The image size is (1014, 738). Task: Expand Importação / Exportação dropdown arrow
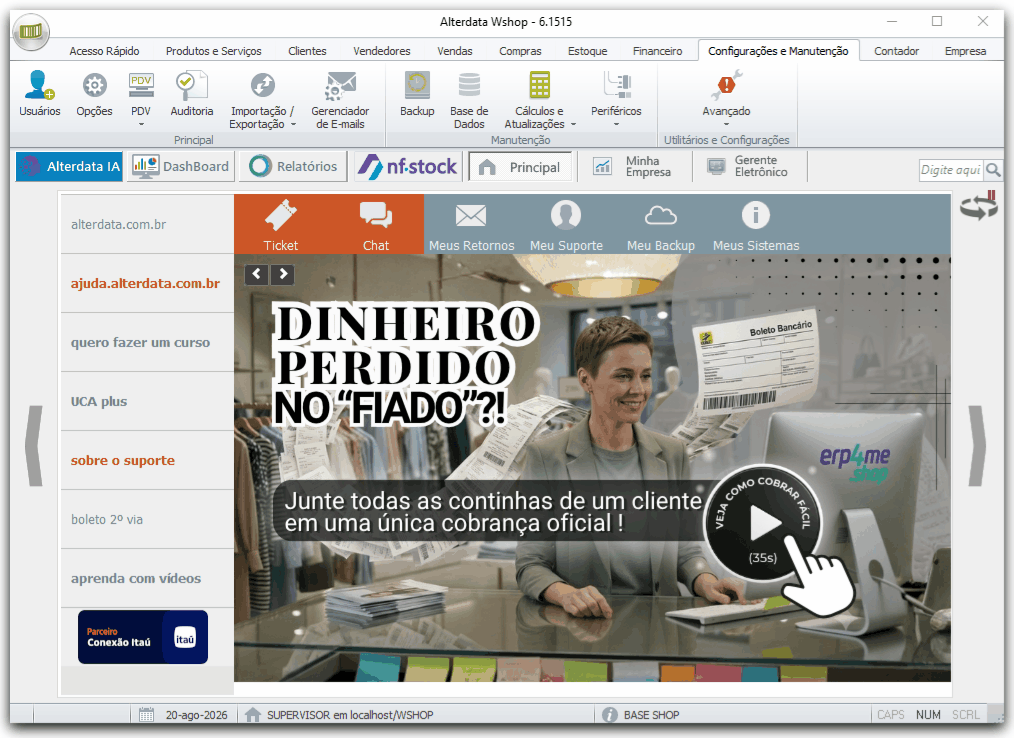pyautogui.click(x=293, y=124)
